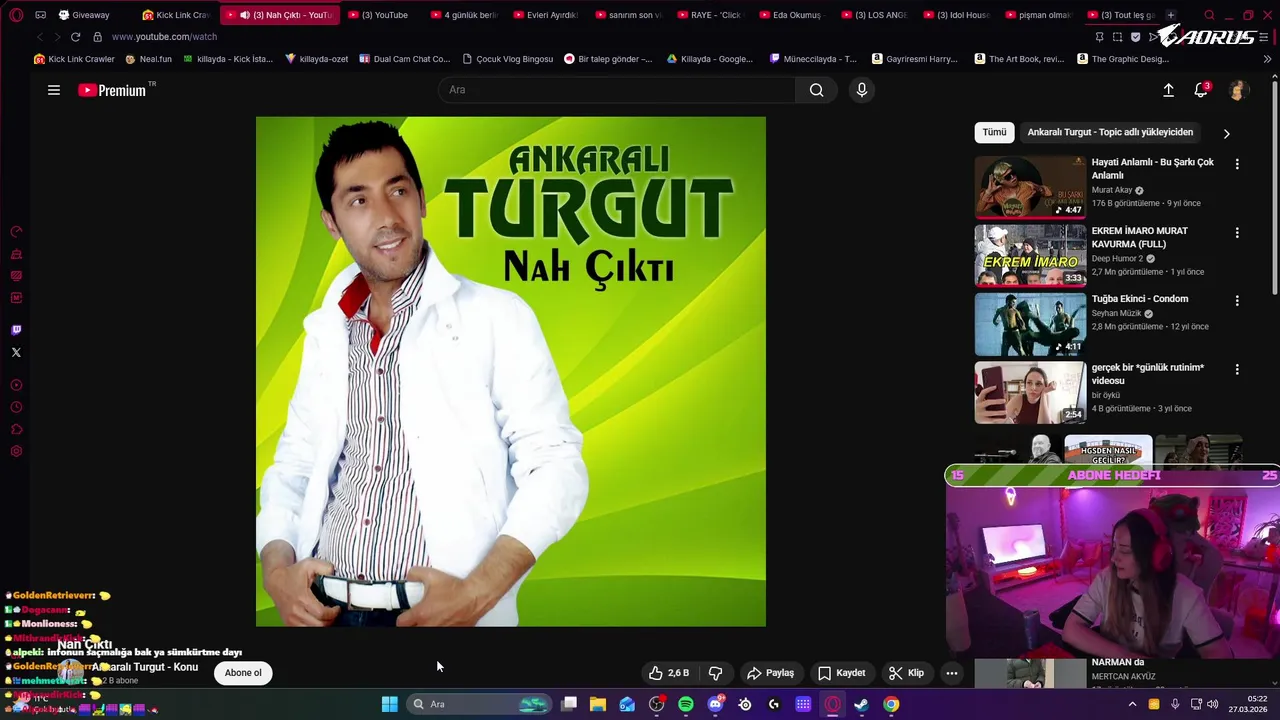The image size is (1280, 720).
Task: Create a clip with Klip button
Action: 906,673
